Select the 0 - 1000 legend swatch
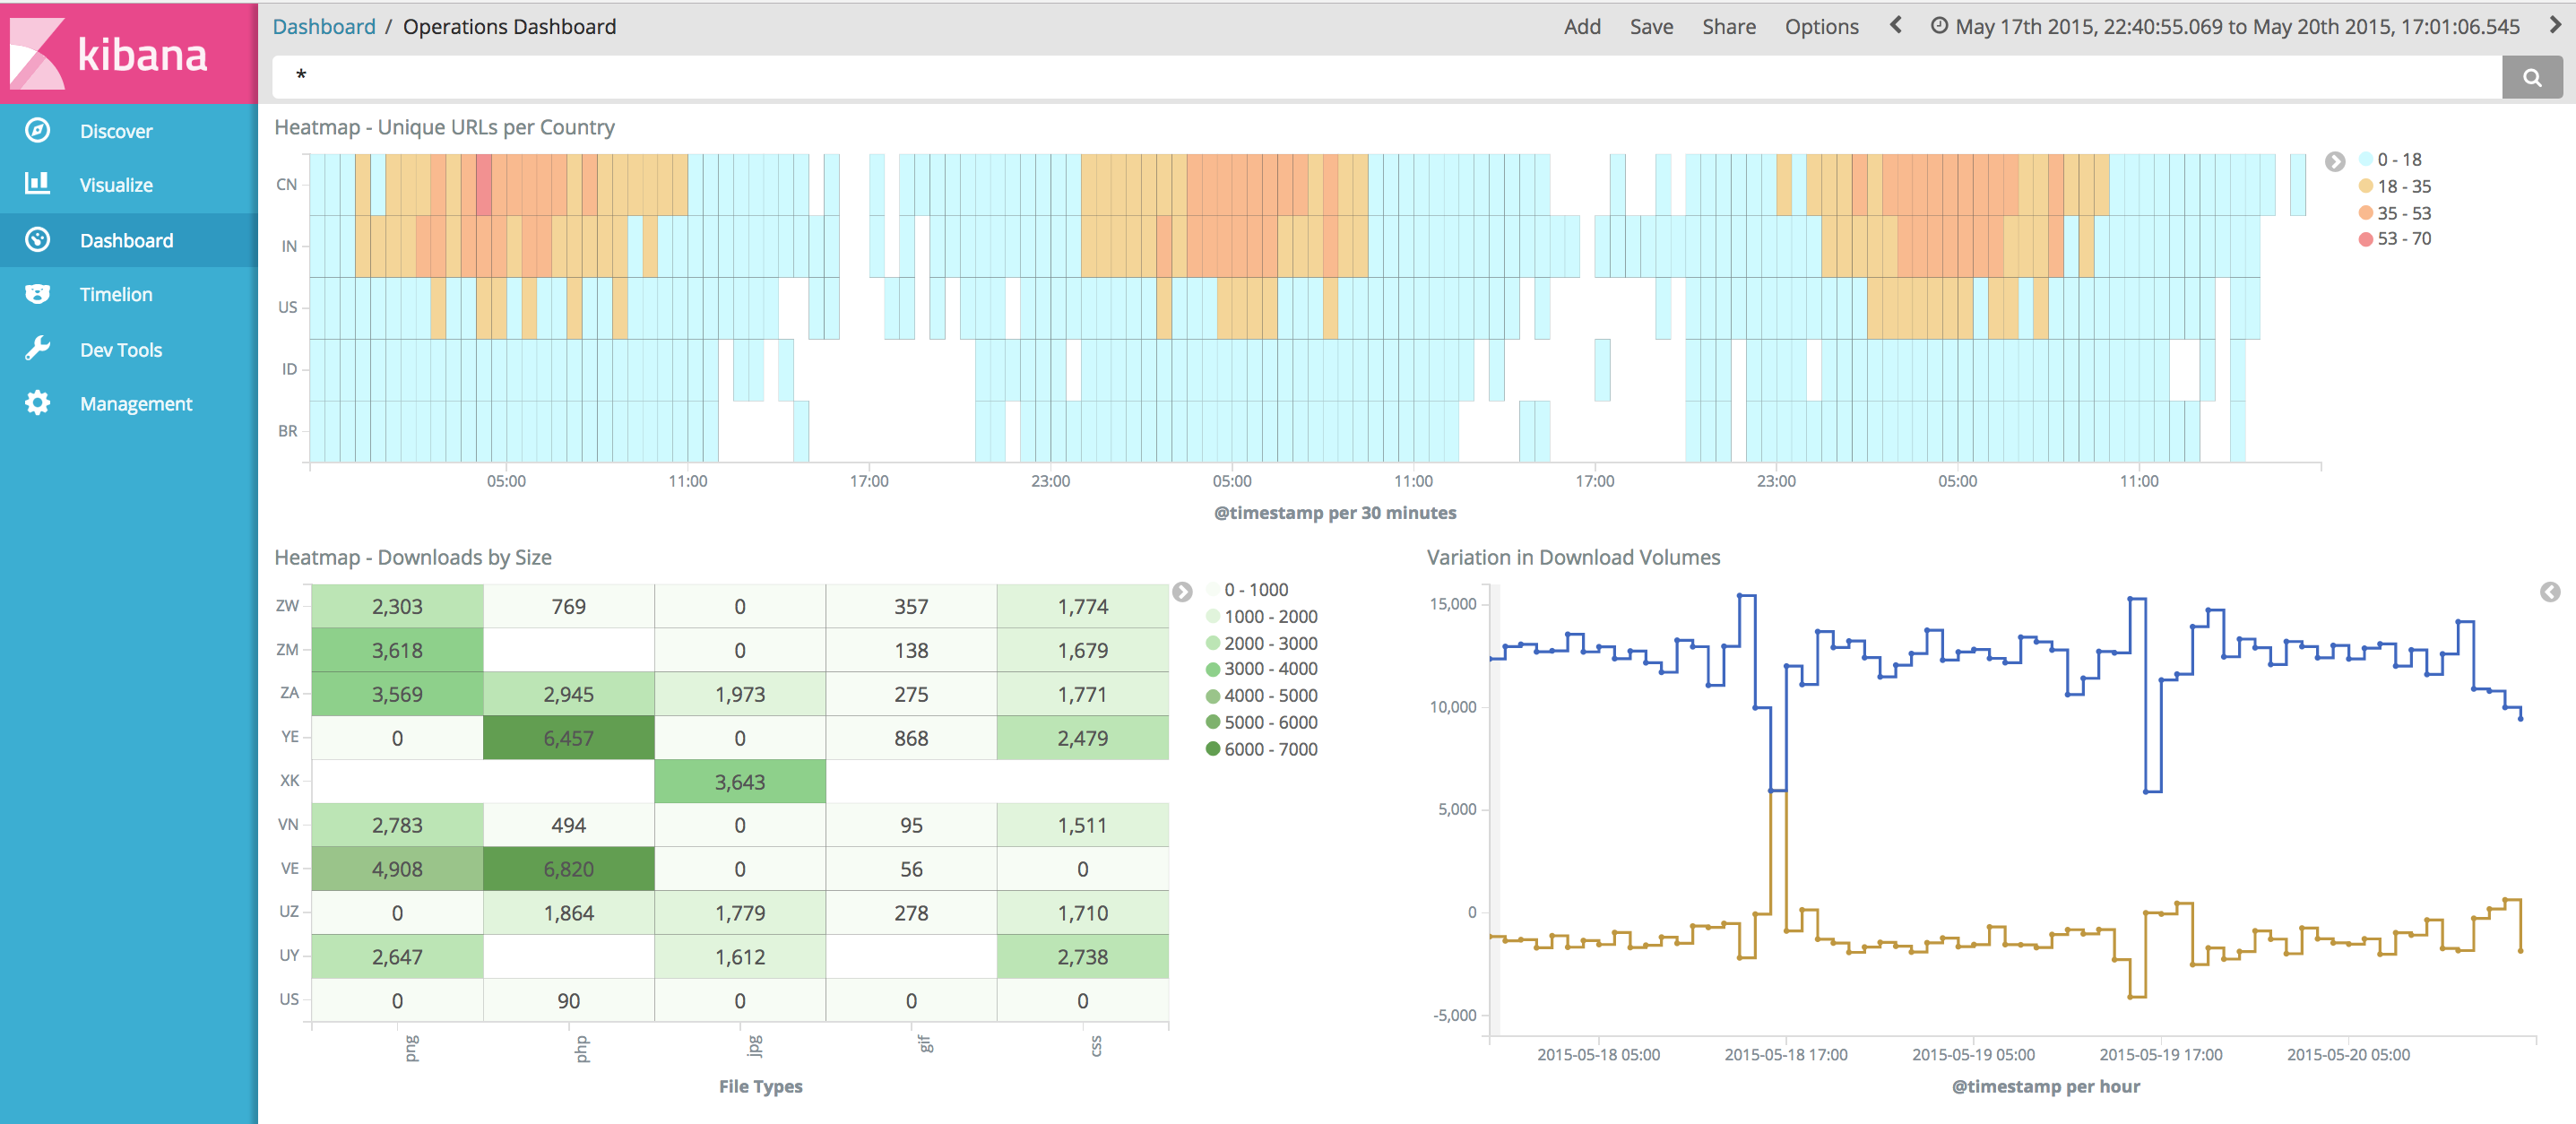The width and height of the screenshot is (2576, 1124). 1212,589
